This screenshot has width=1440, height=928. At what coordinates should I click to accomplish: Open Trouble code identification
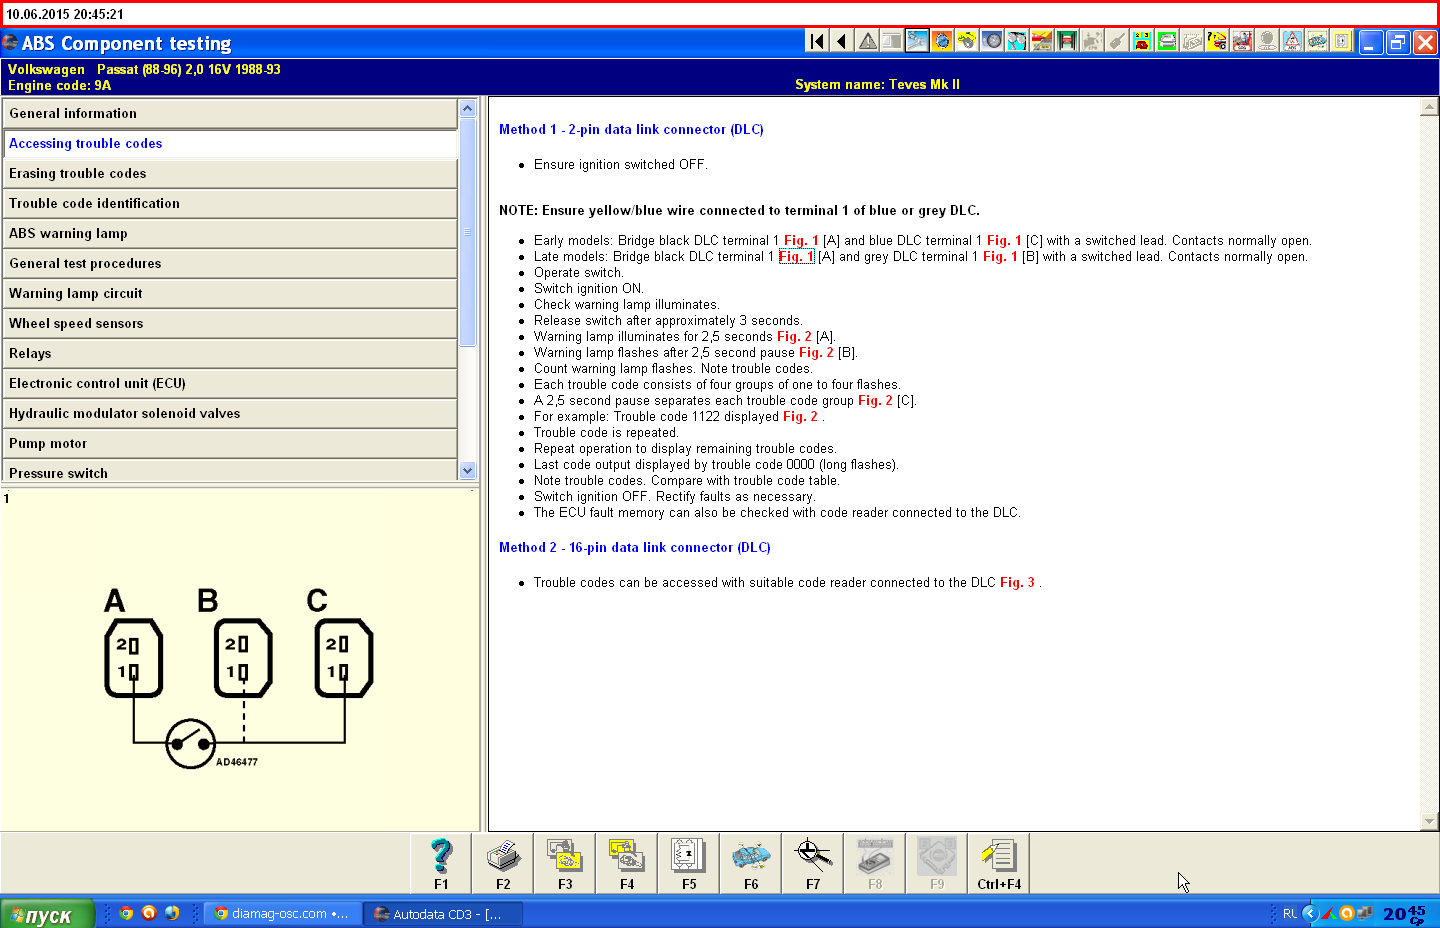(x=230, y=203)
